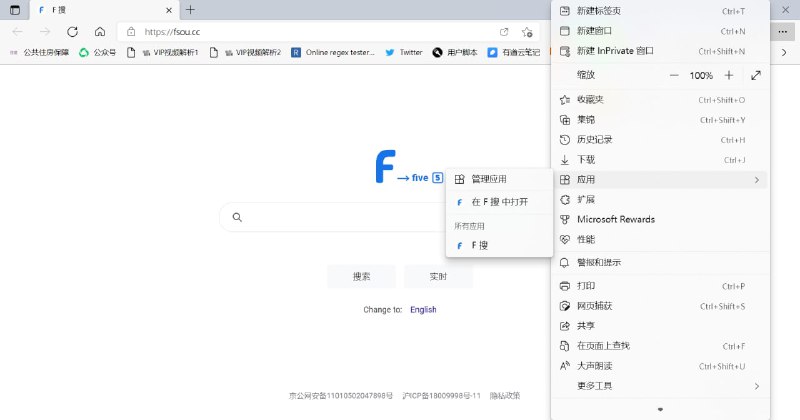Open a new tab with plus button
The width and height of the screenshot is (800, 420).
190,10
